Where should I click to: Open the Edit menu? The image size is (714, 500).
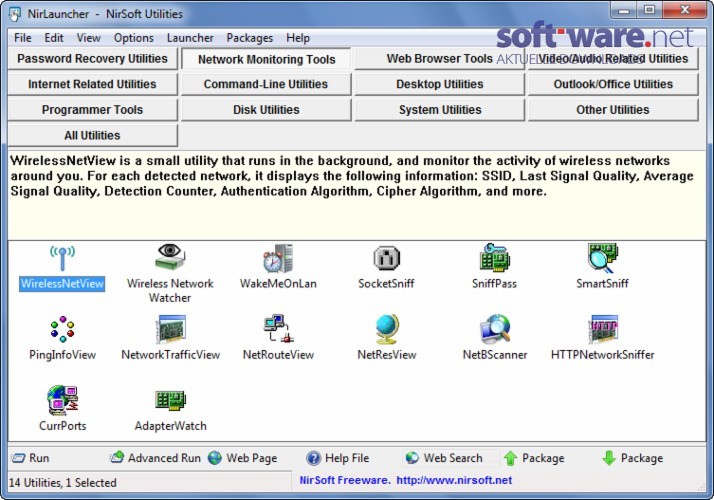pos(54,38)
